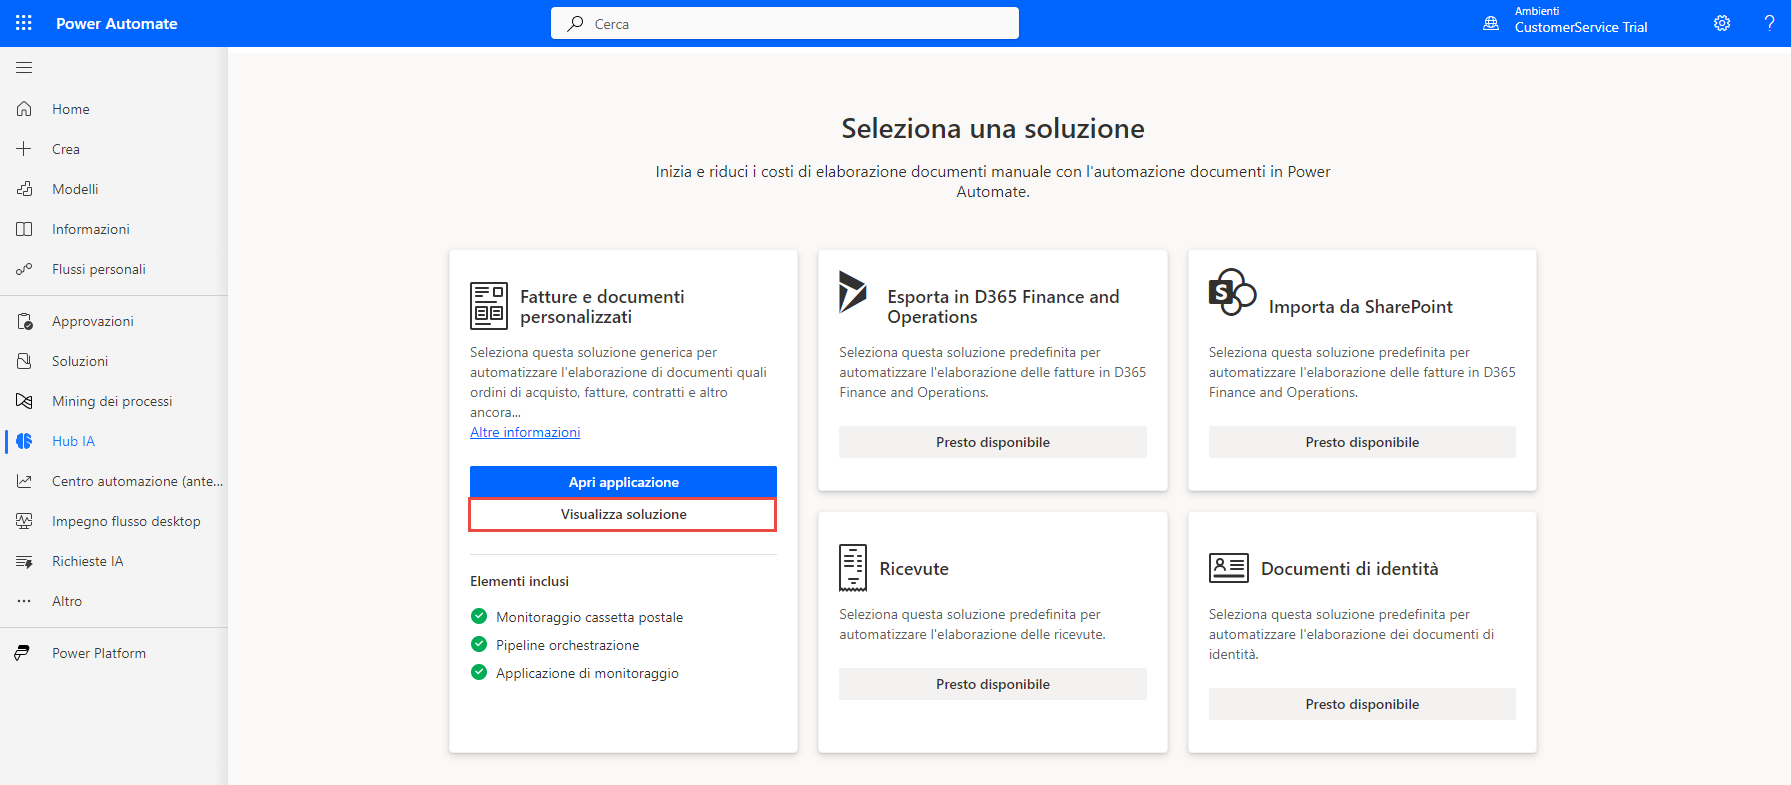Screen dimensions: 1791x785
Task: Click the Elementi inclusi label
Action: [x=519, y=581]
